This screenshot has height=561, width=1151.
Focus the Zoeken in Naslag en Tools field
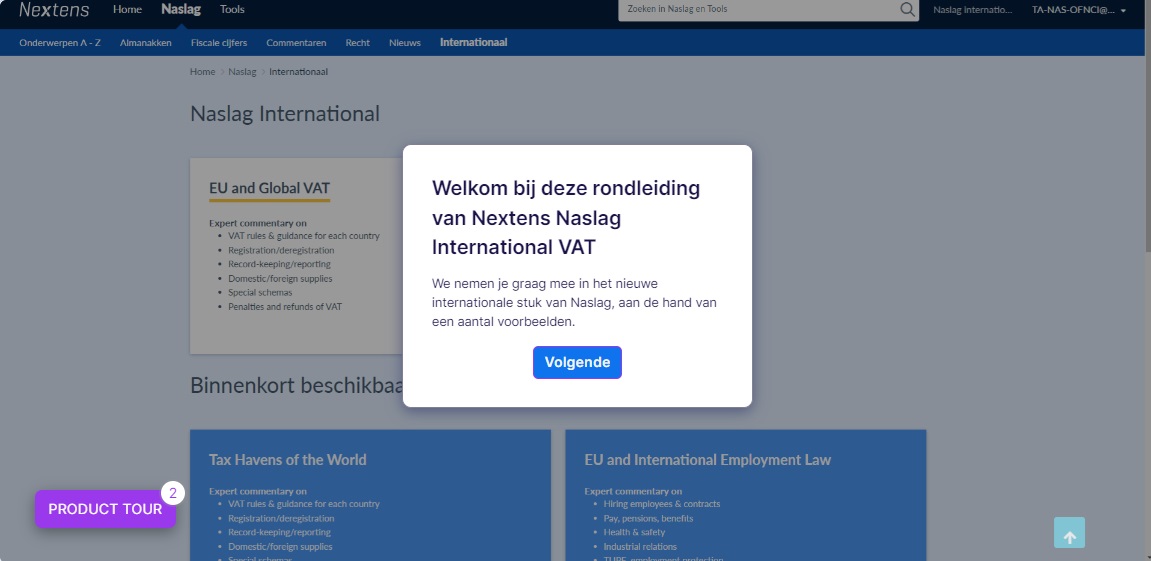click(758, 10)
